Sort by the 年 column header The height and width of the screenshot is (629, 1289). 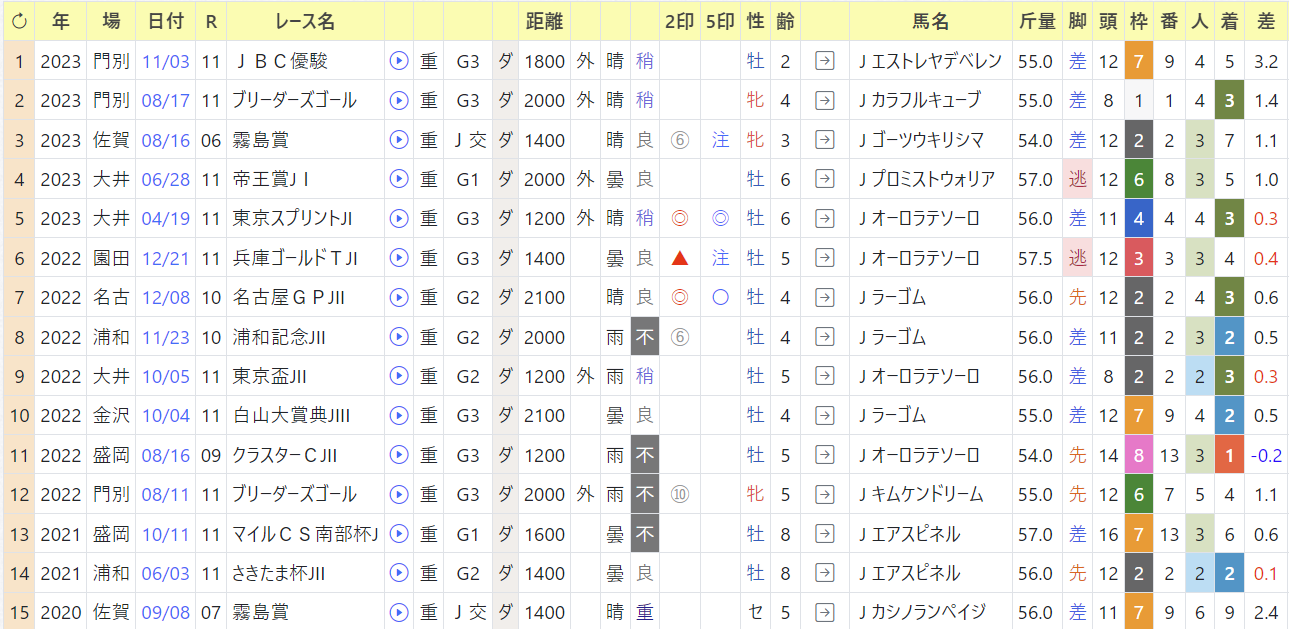(61, 21)
